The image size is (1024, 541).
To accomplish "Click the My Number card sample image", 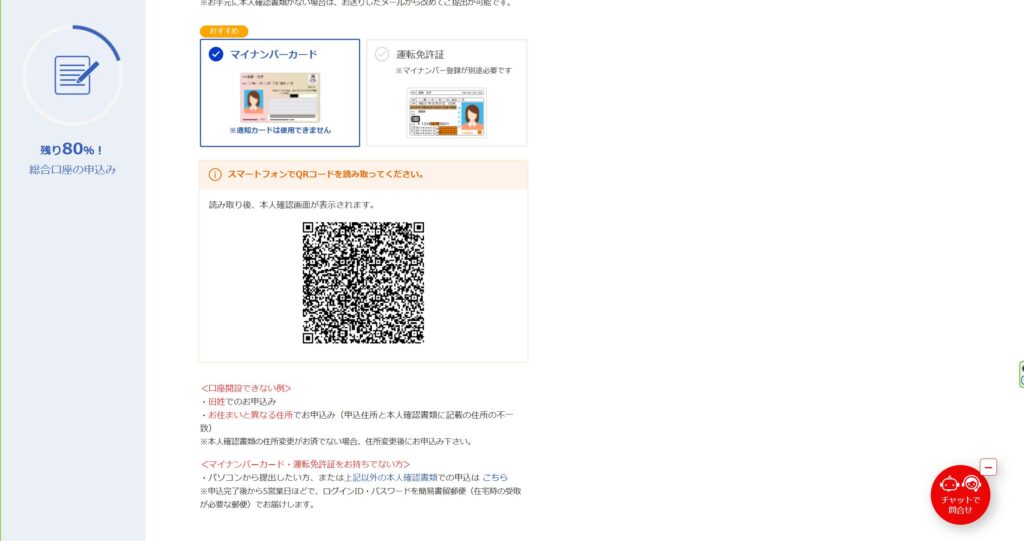I will pyautogui.click(x=280, y=97).
